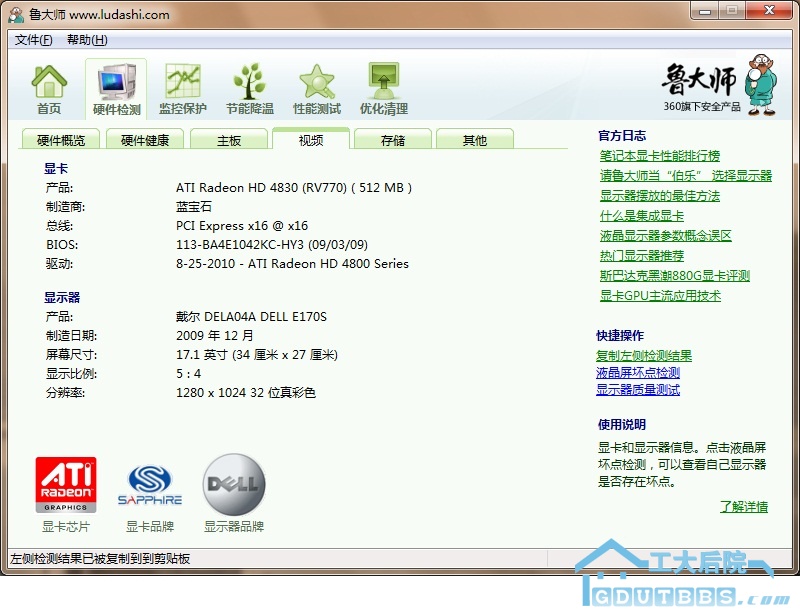Viewport: 800px width, 614px height.
Task: Click the 优化清理 optimize cleanup icon
Action: point(383,89)
